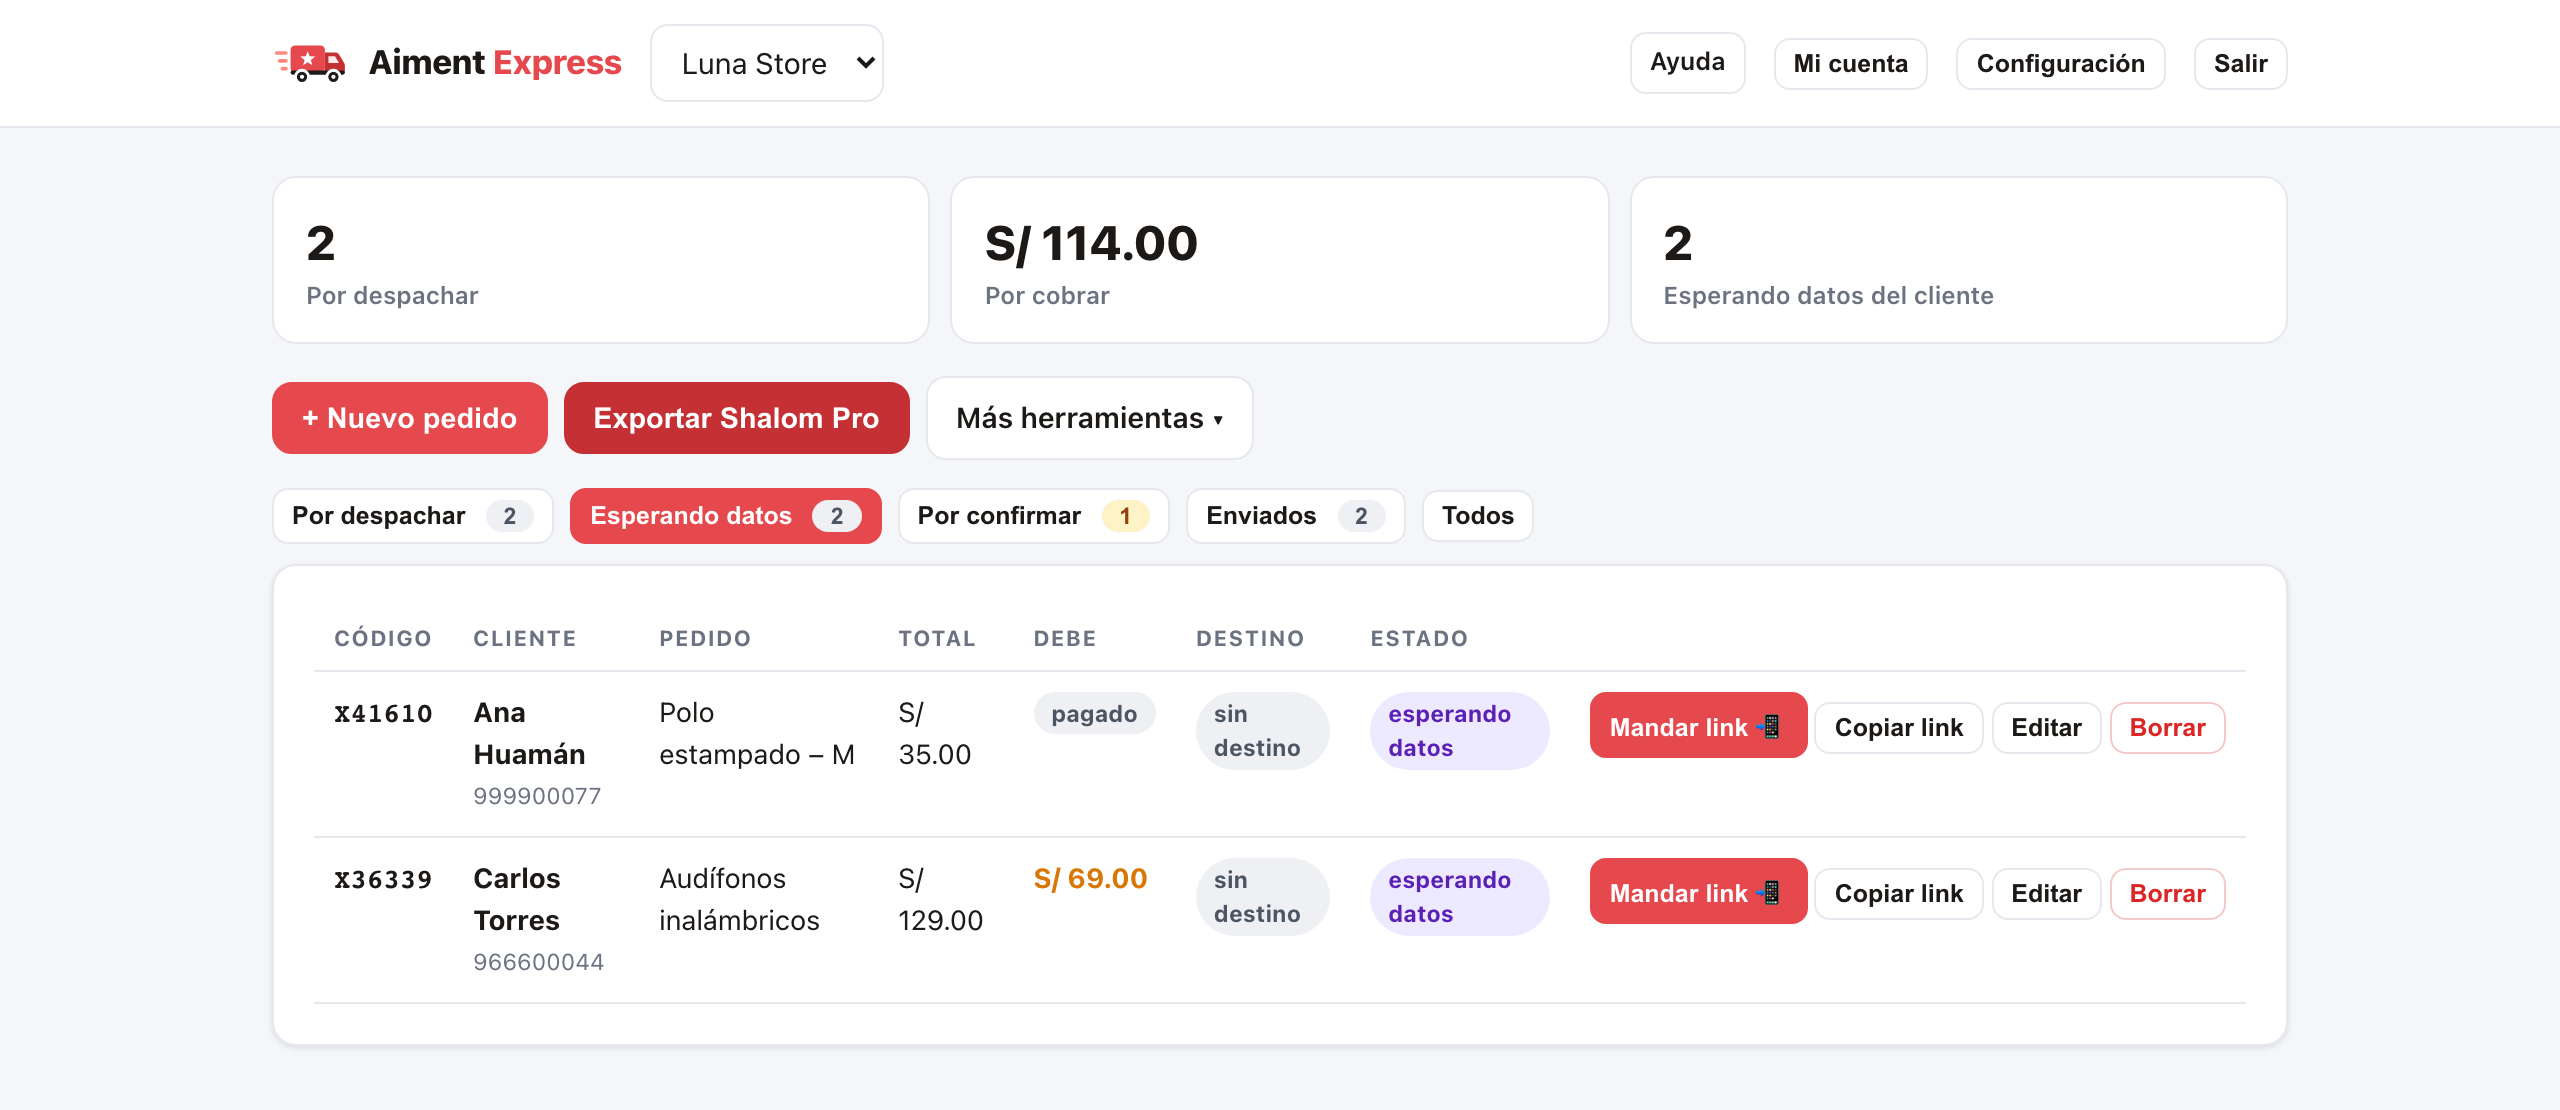The height and width of the screenshot is (1110, 2560).
Task: Click the S/ 69.00 debt amount
Action: pyautogui.click(x=1090, y=878)
